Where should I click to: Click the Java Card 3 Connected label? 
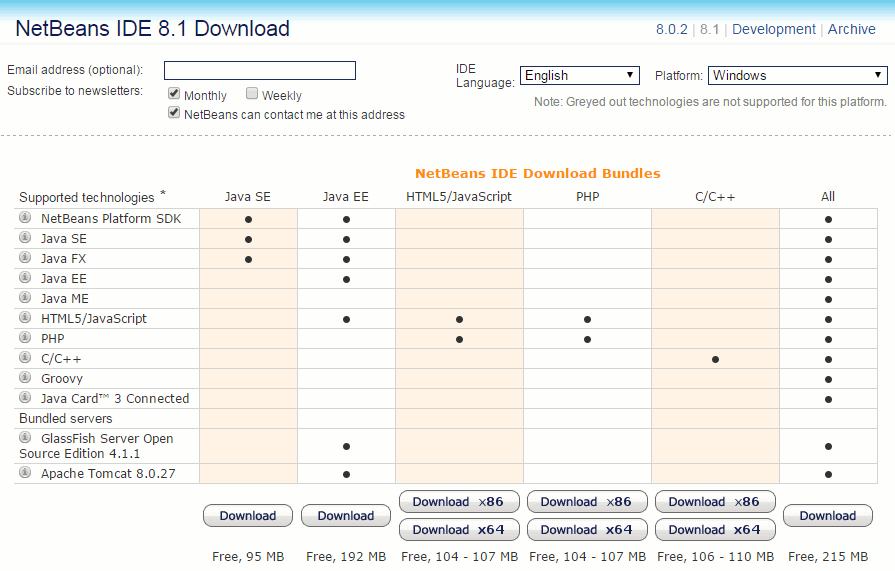(x=115, y=399)
